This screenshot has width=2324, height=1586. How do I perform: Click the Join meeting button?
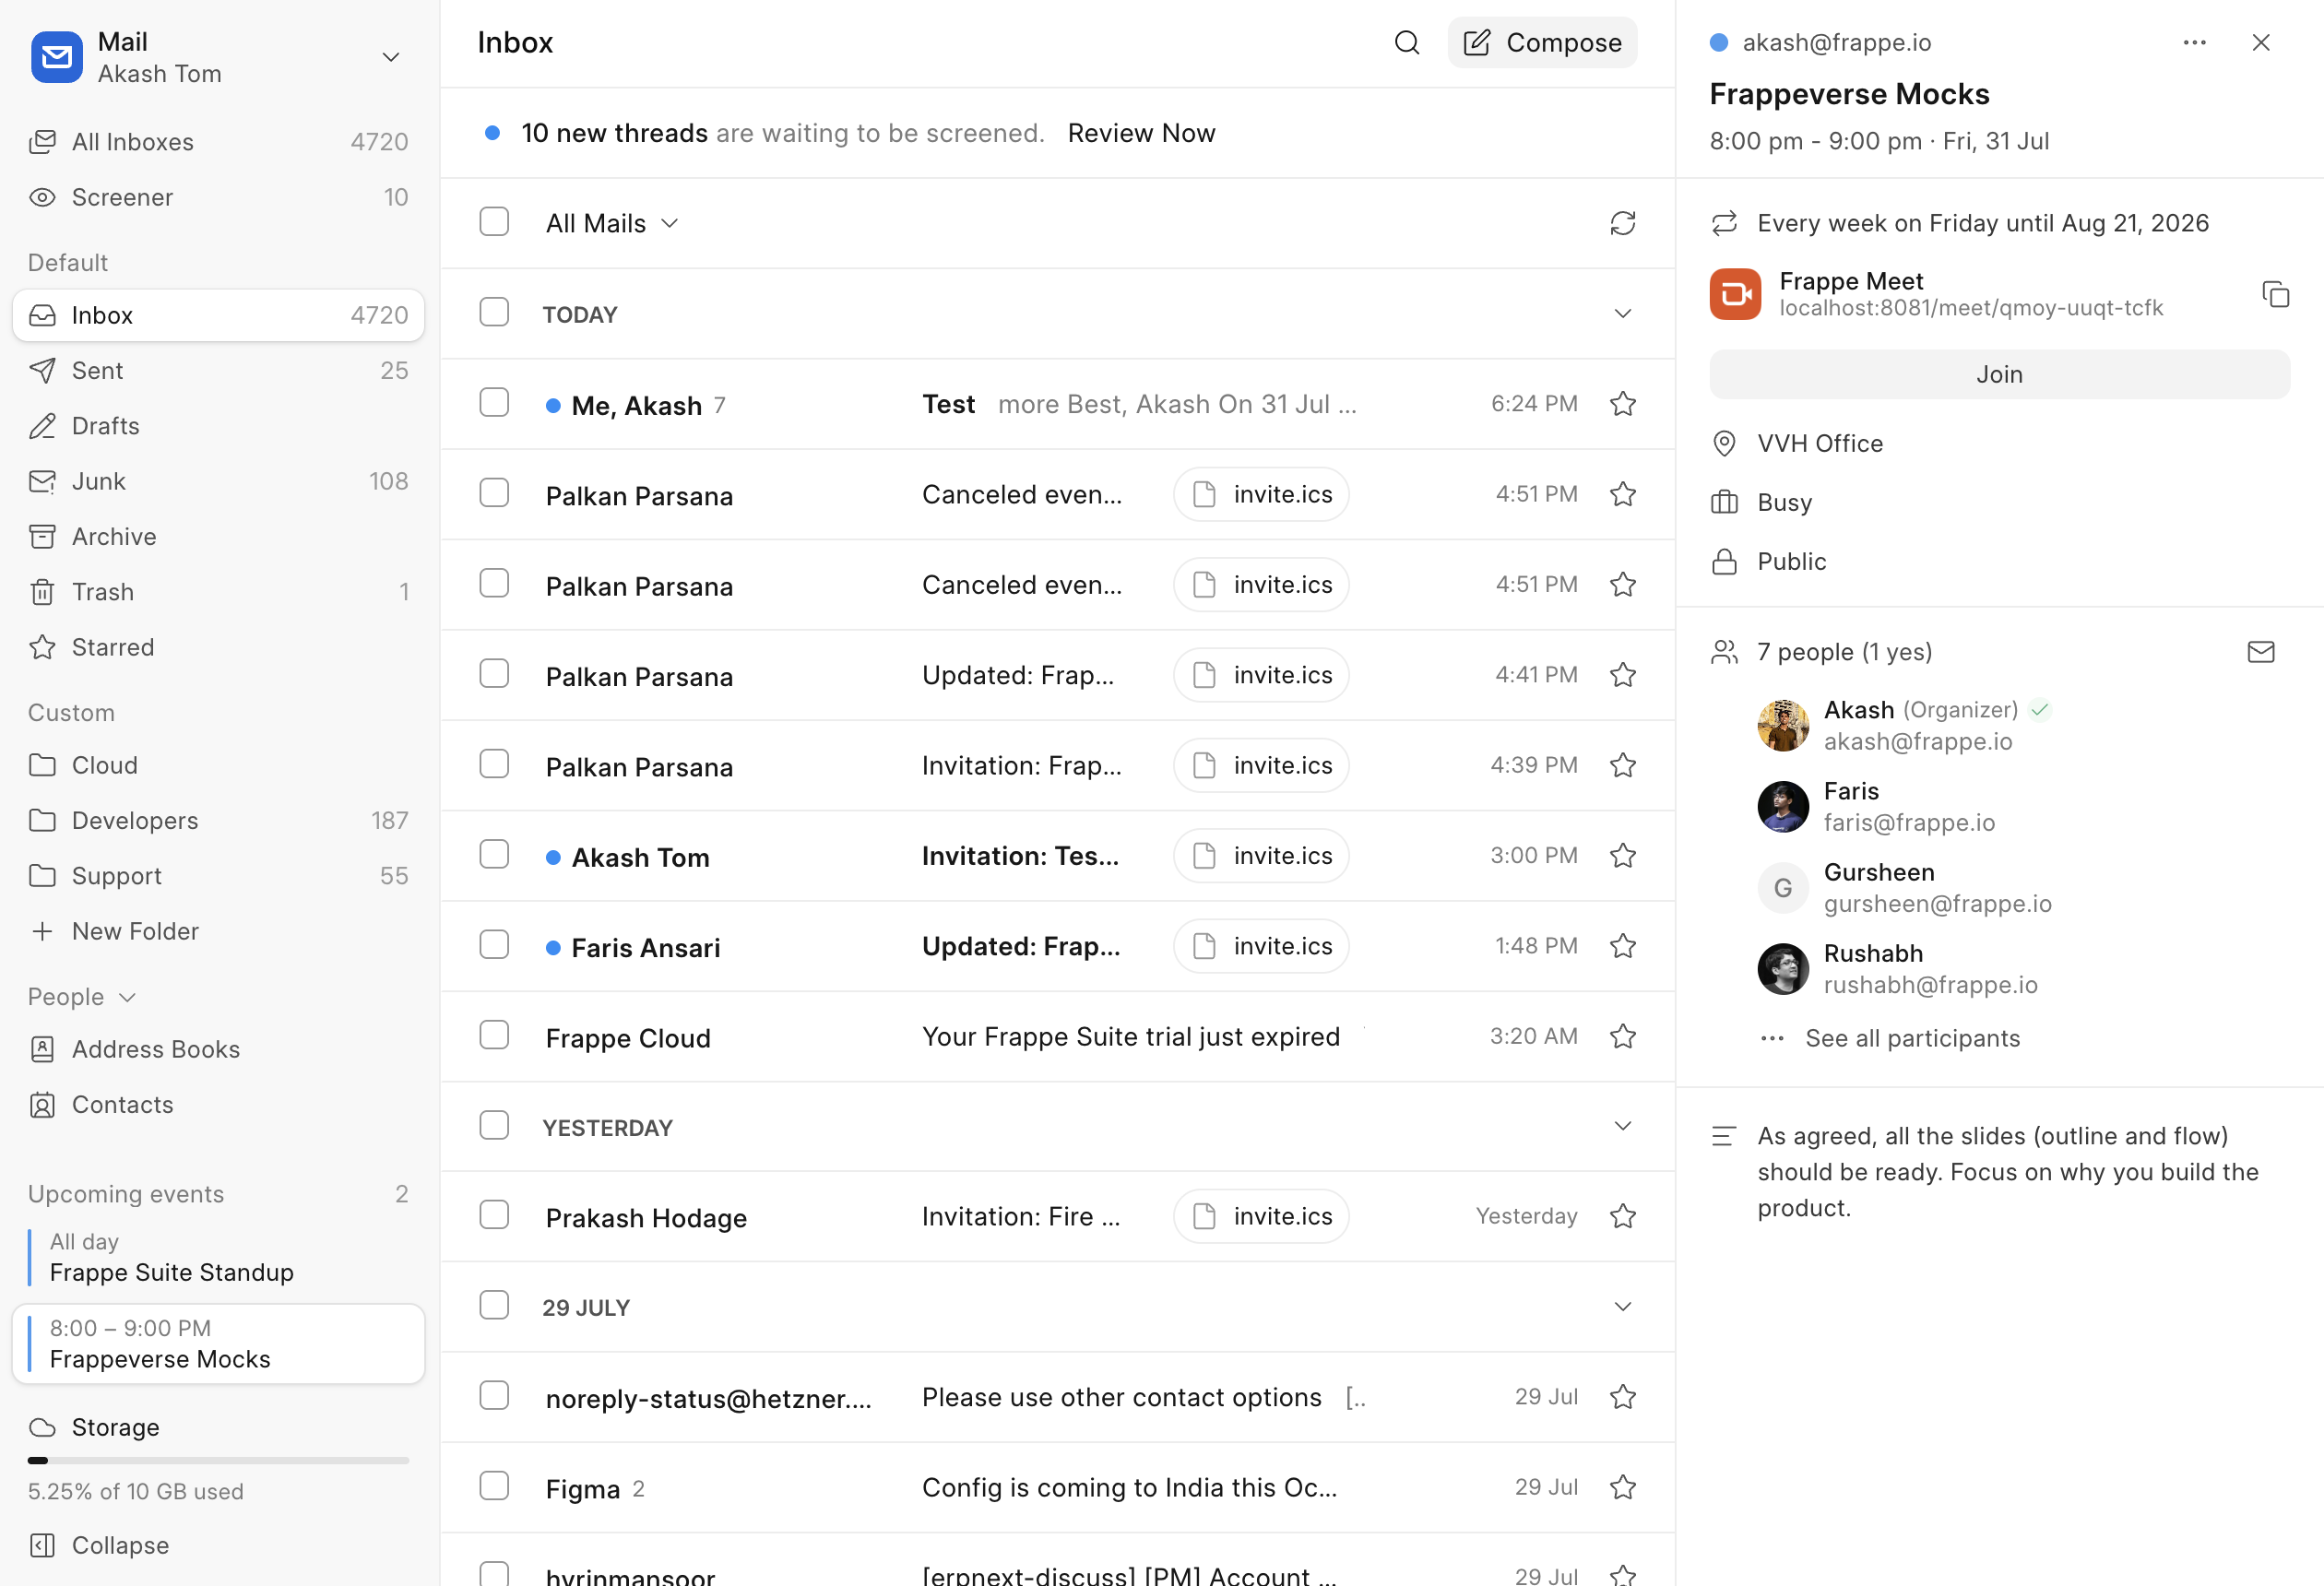point(1999,374)
